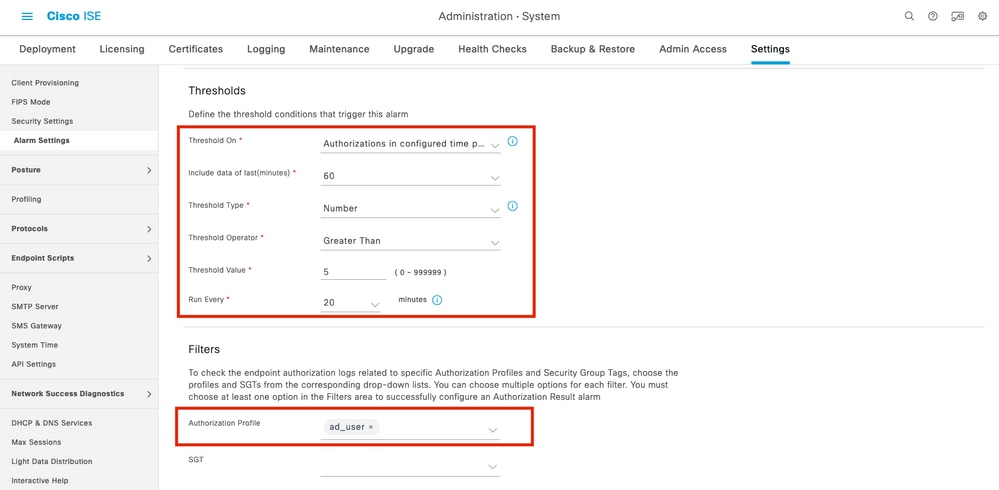Click the Filters section heading

click(x=204, y=350)
